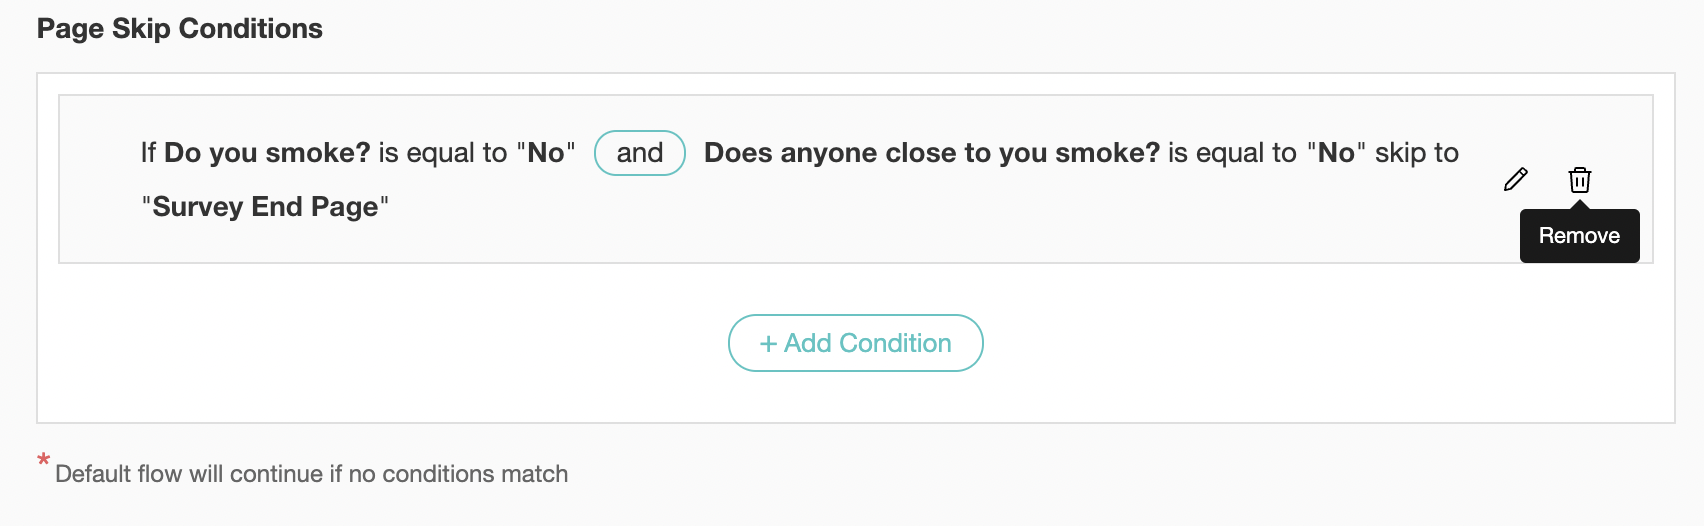This screenshot has height=526, width=1704.
Task: Toggle the "and" operator pill
Action: 639,153
